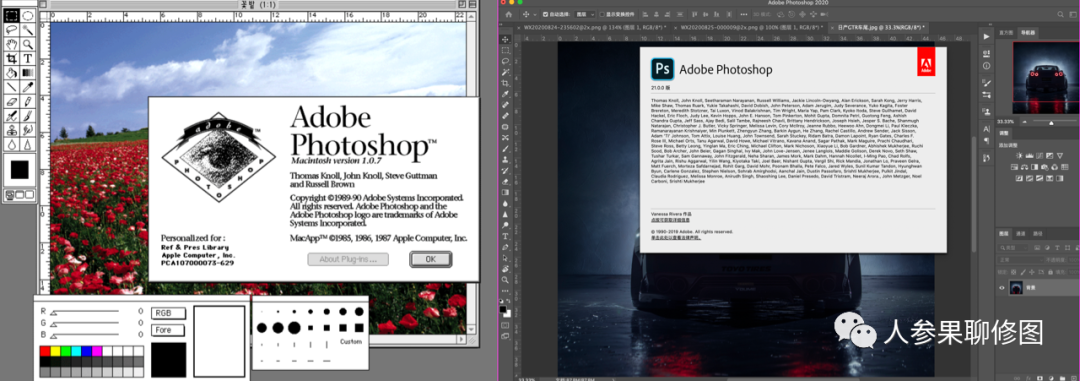Select the magic wand tool in Photoshop 1.0
Image resolution: width=1080 pixels, height=381 pixels.
pyautogui.click(x=28, y=30)
